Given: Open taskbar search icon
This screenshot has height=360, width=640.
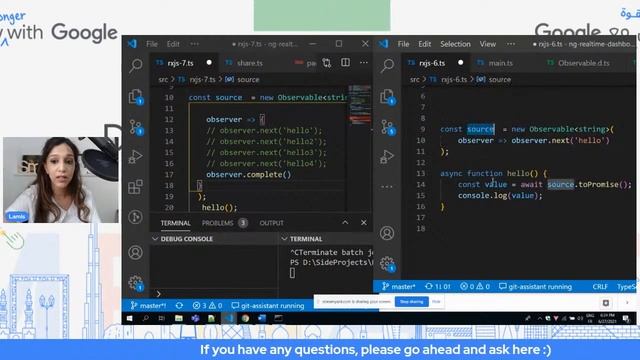Looking at the screenshot, I should pos(146,318).
